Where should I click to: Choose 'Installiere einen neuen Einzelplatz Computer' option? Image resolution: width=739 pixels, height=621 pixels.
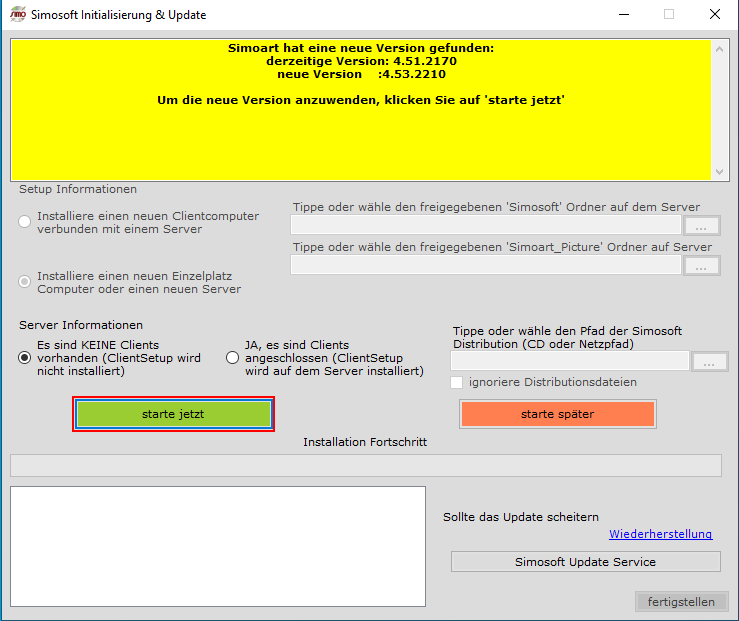pyautogui.click(x=25, y=282)
